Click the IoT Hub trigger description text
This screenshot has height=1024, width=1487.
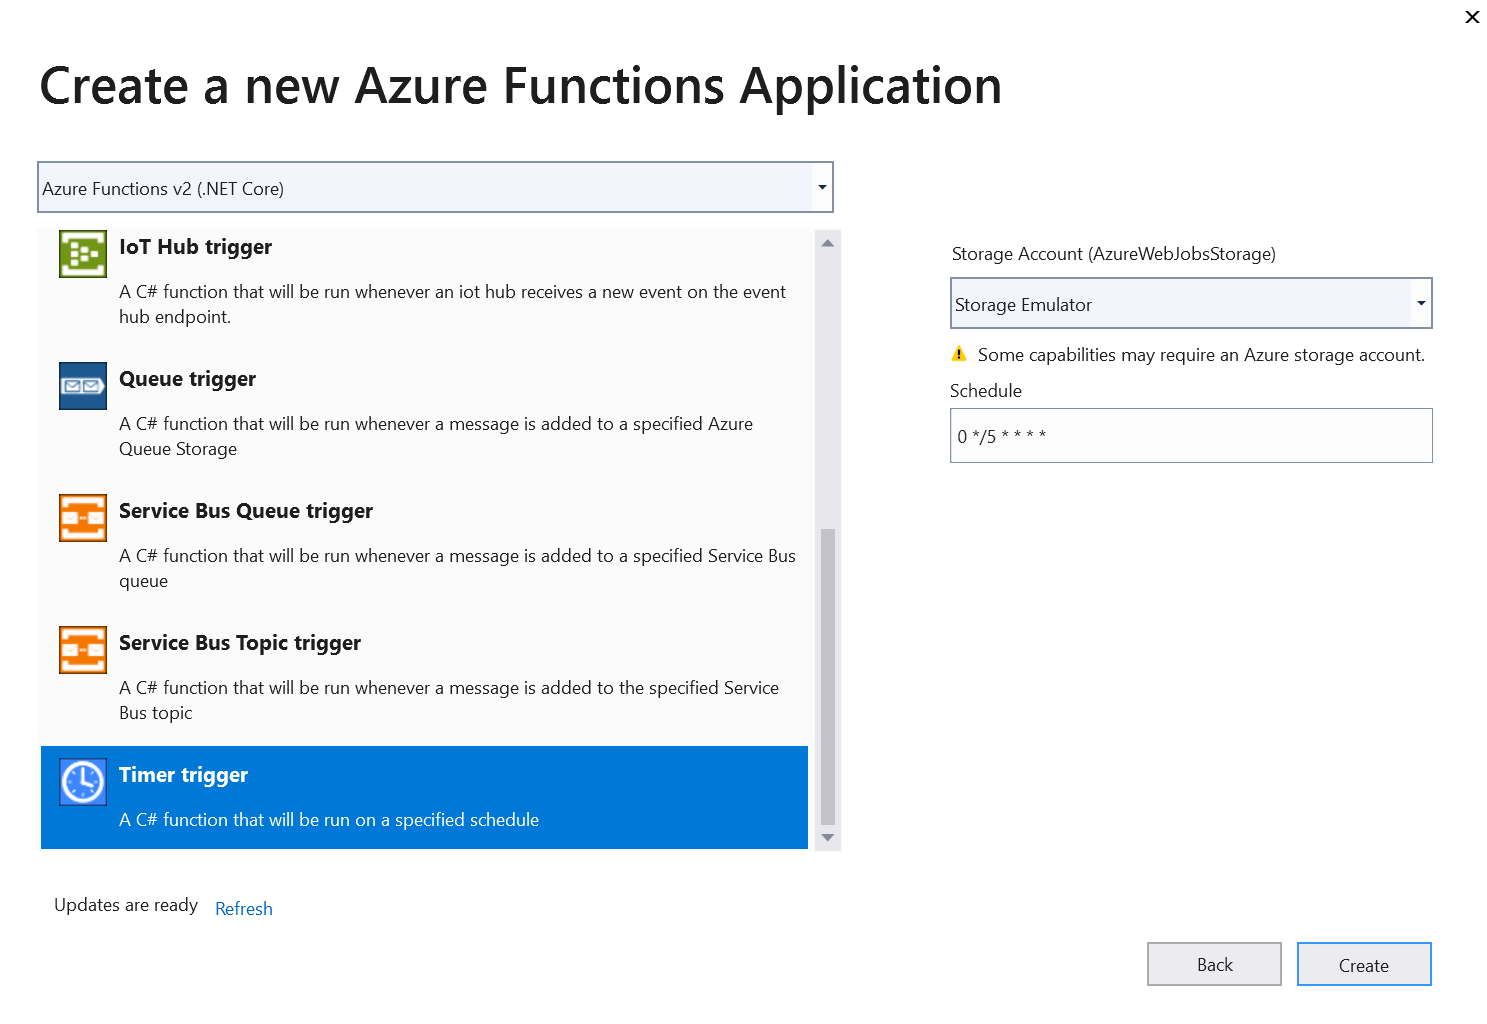coord(452,304)
